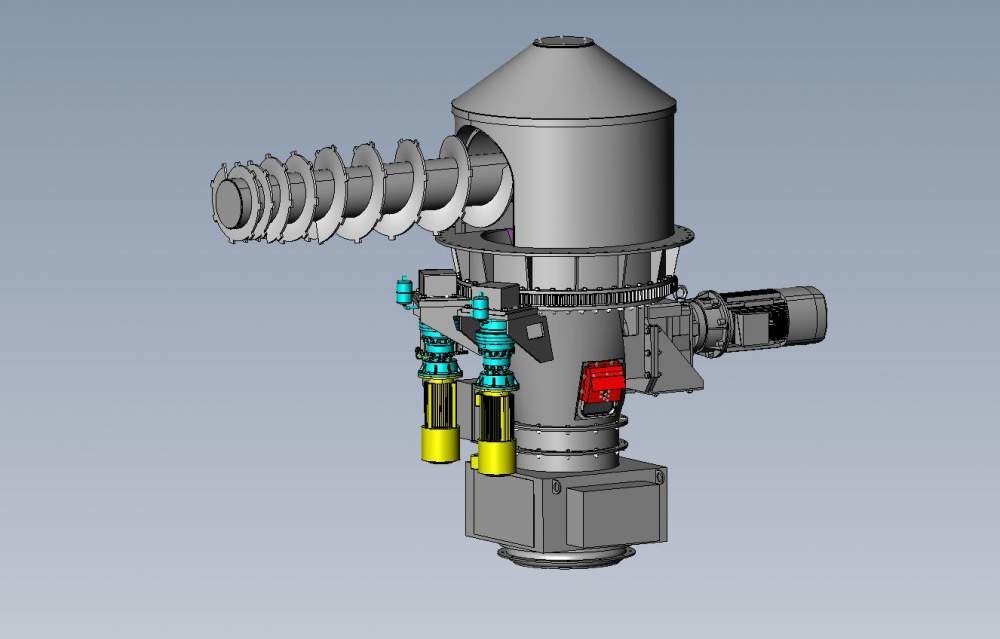This screenshot has height=639, width=1000.
Task: Click the left yellow motor
Action: point(440,420)
